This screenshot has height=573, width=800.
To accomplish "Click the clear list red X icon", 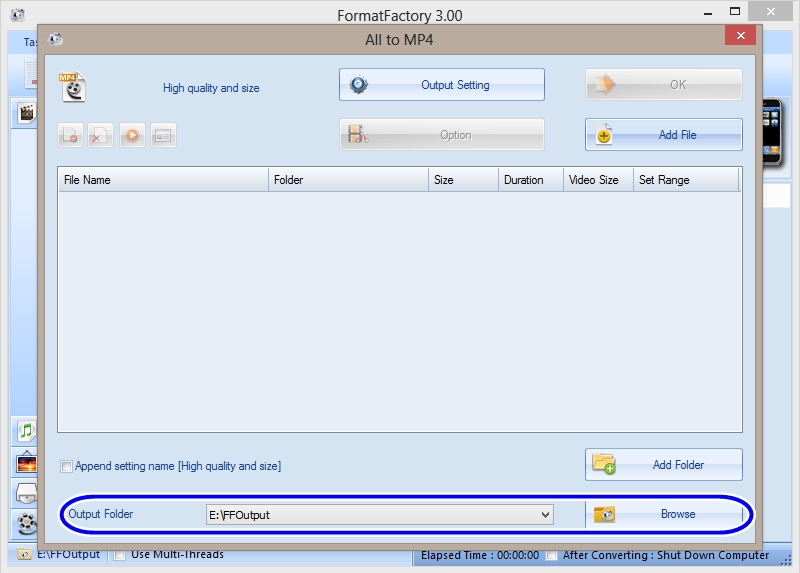I will pos(100,135).
